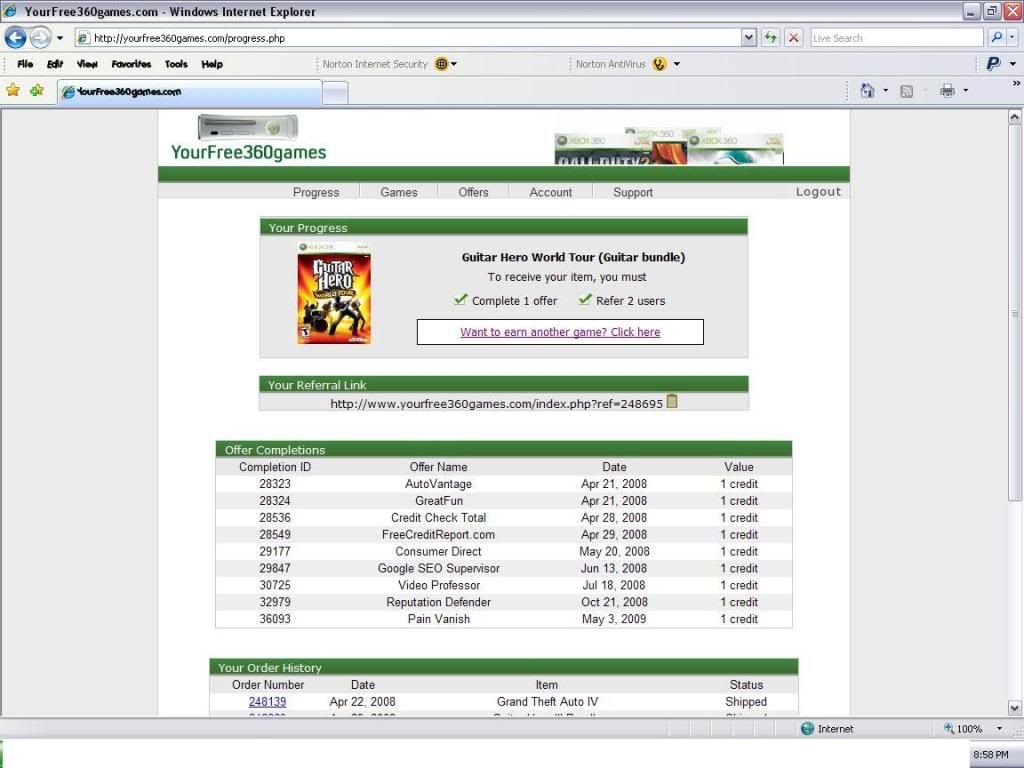Go to the Offers navigation page
The width and height of the screenshot is (1024, 768).
(473, 192)
